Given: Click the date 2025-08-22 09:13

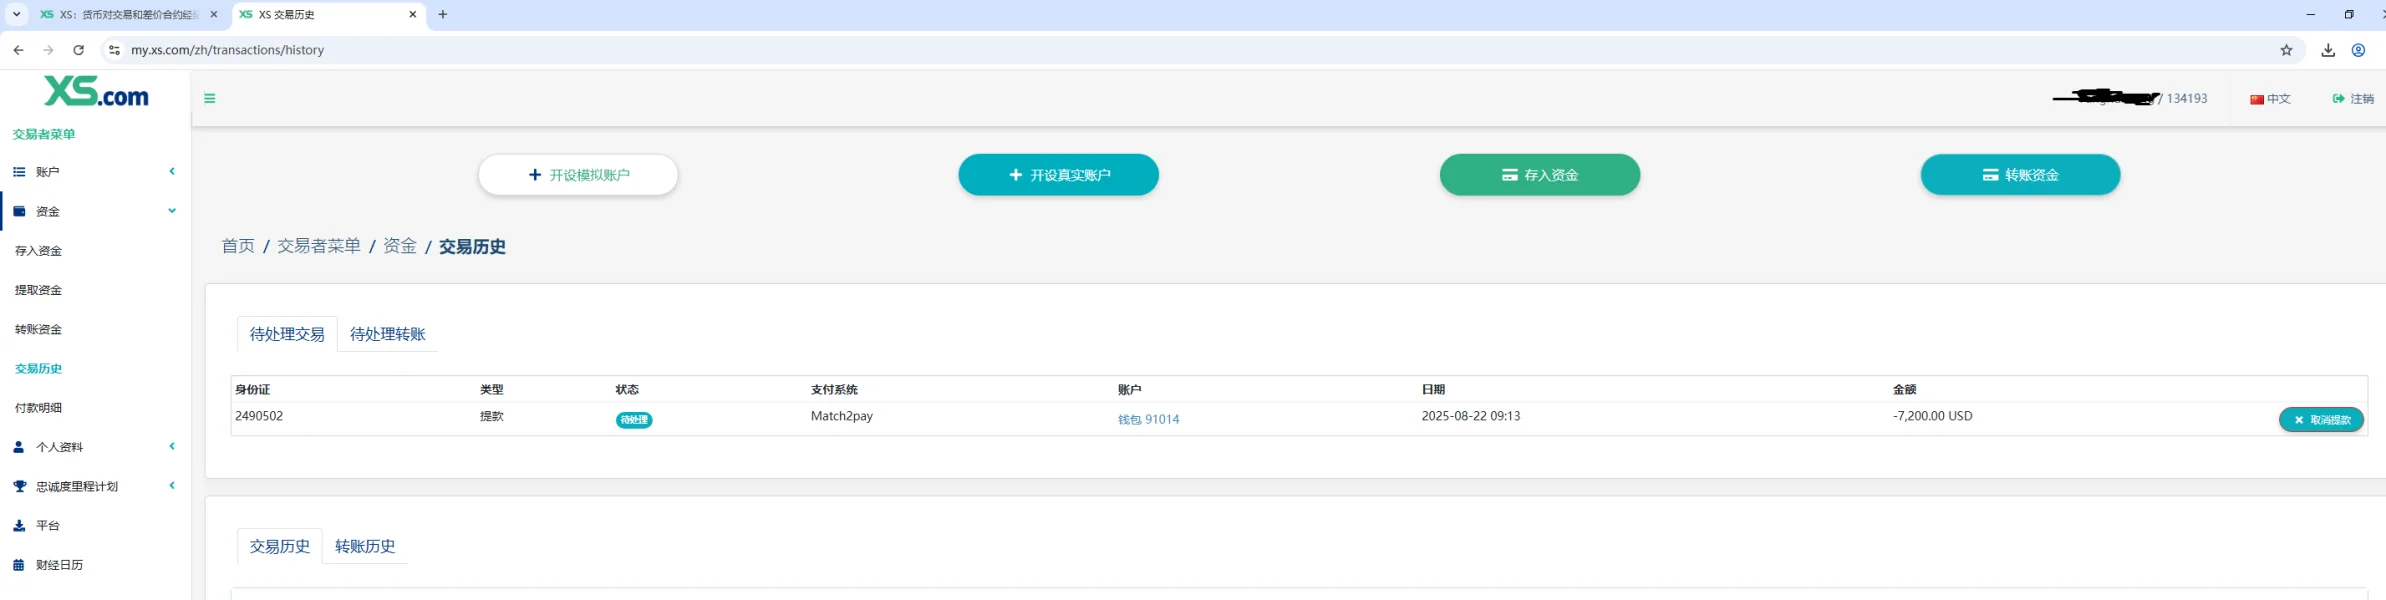Looking at the screenshot, I should (x=1471, y=416).
